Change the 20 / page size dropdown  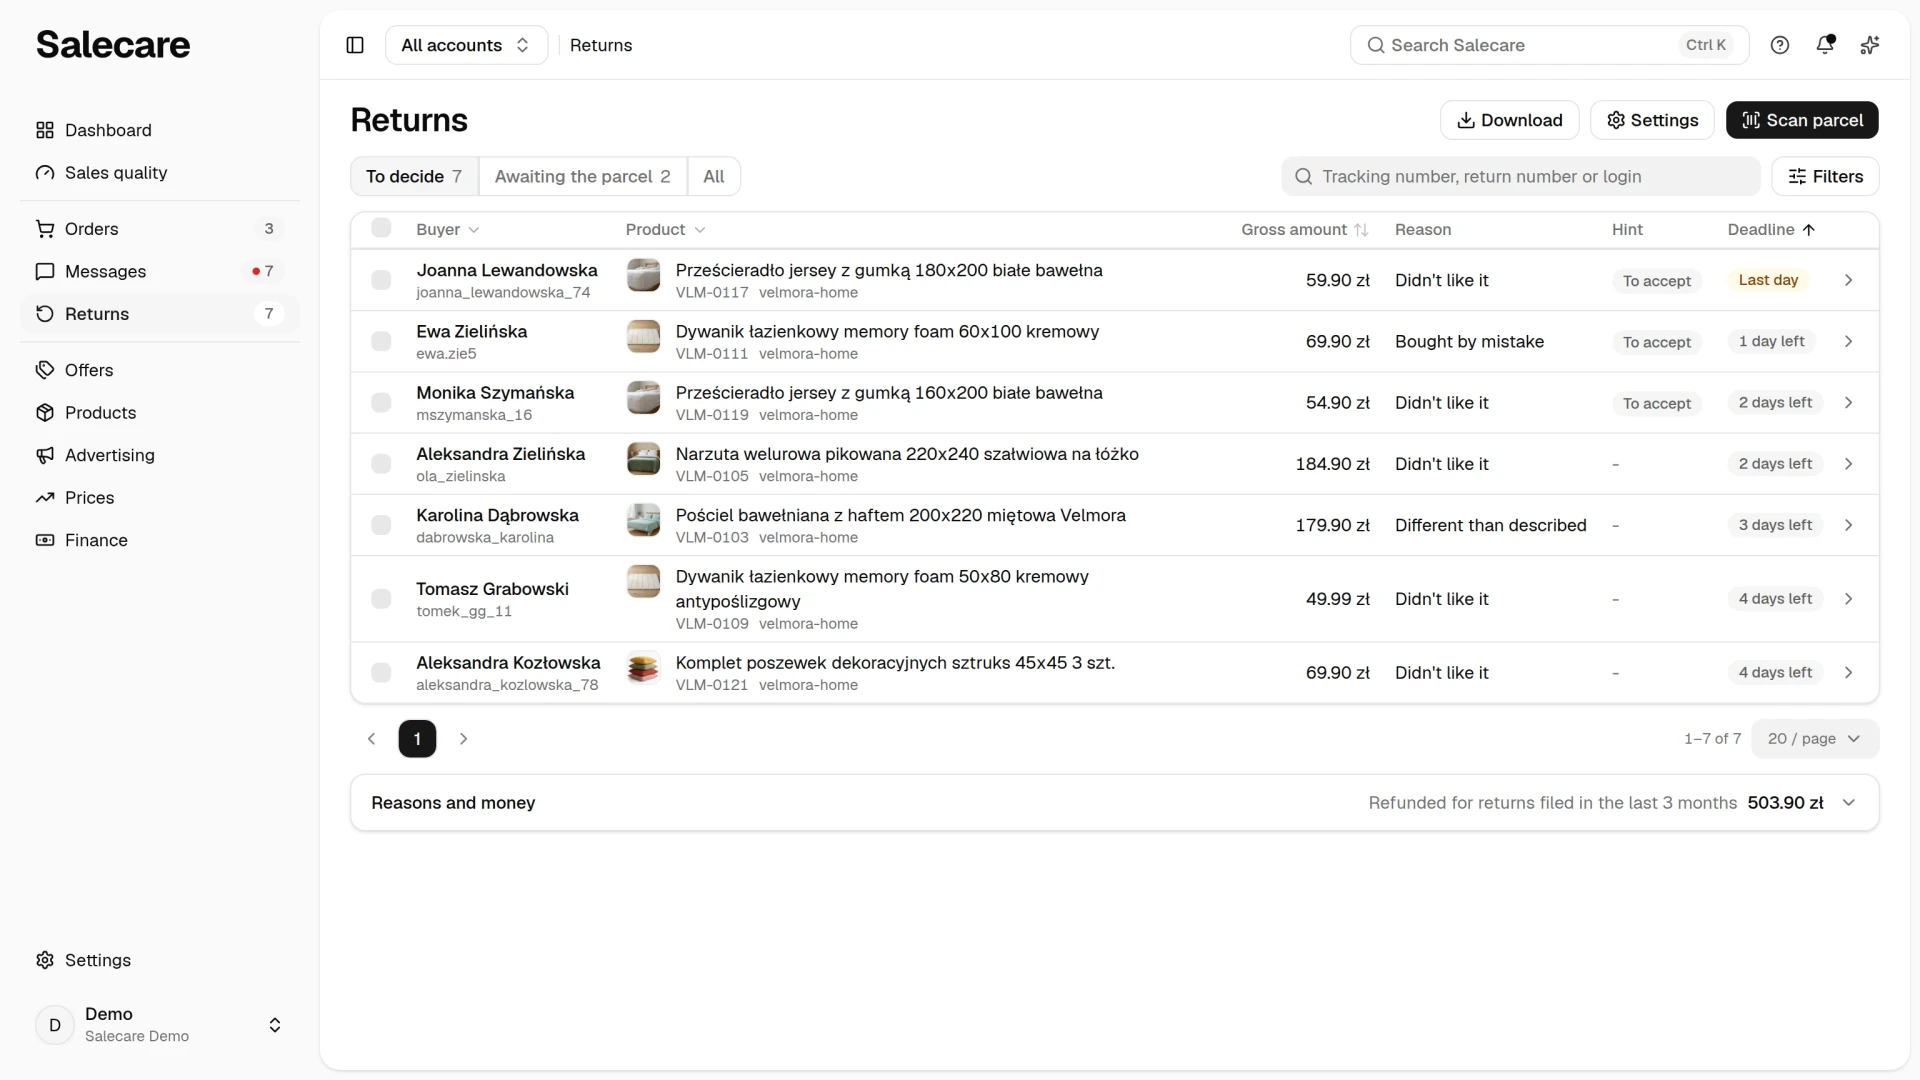coord(1814,739)
